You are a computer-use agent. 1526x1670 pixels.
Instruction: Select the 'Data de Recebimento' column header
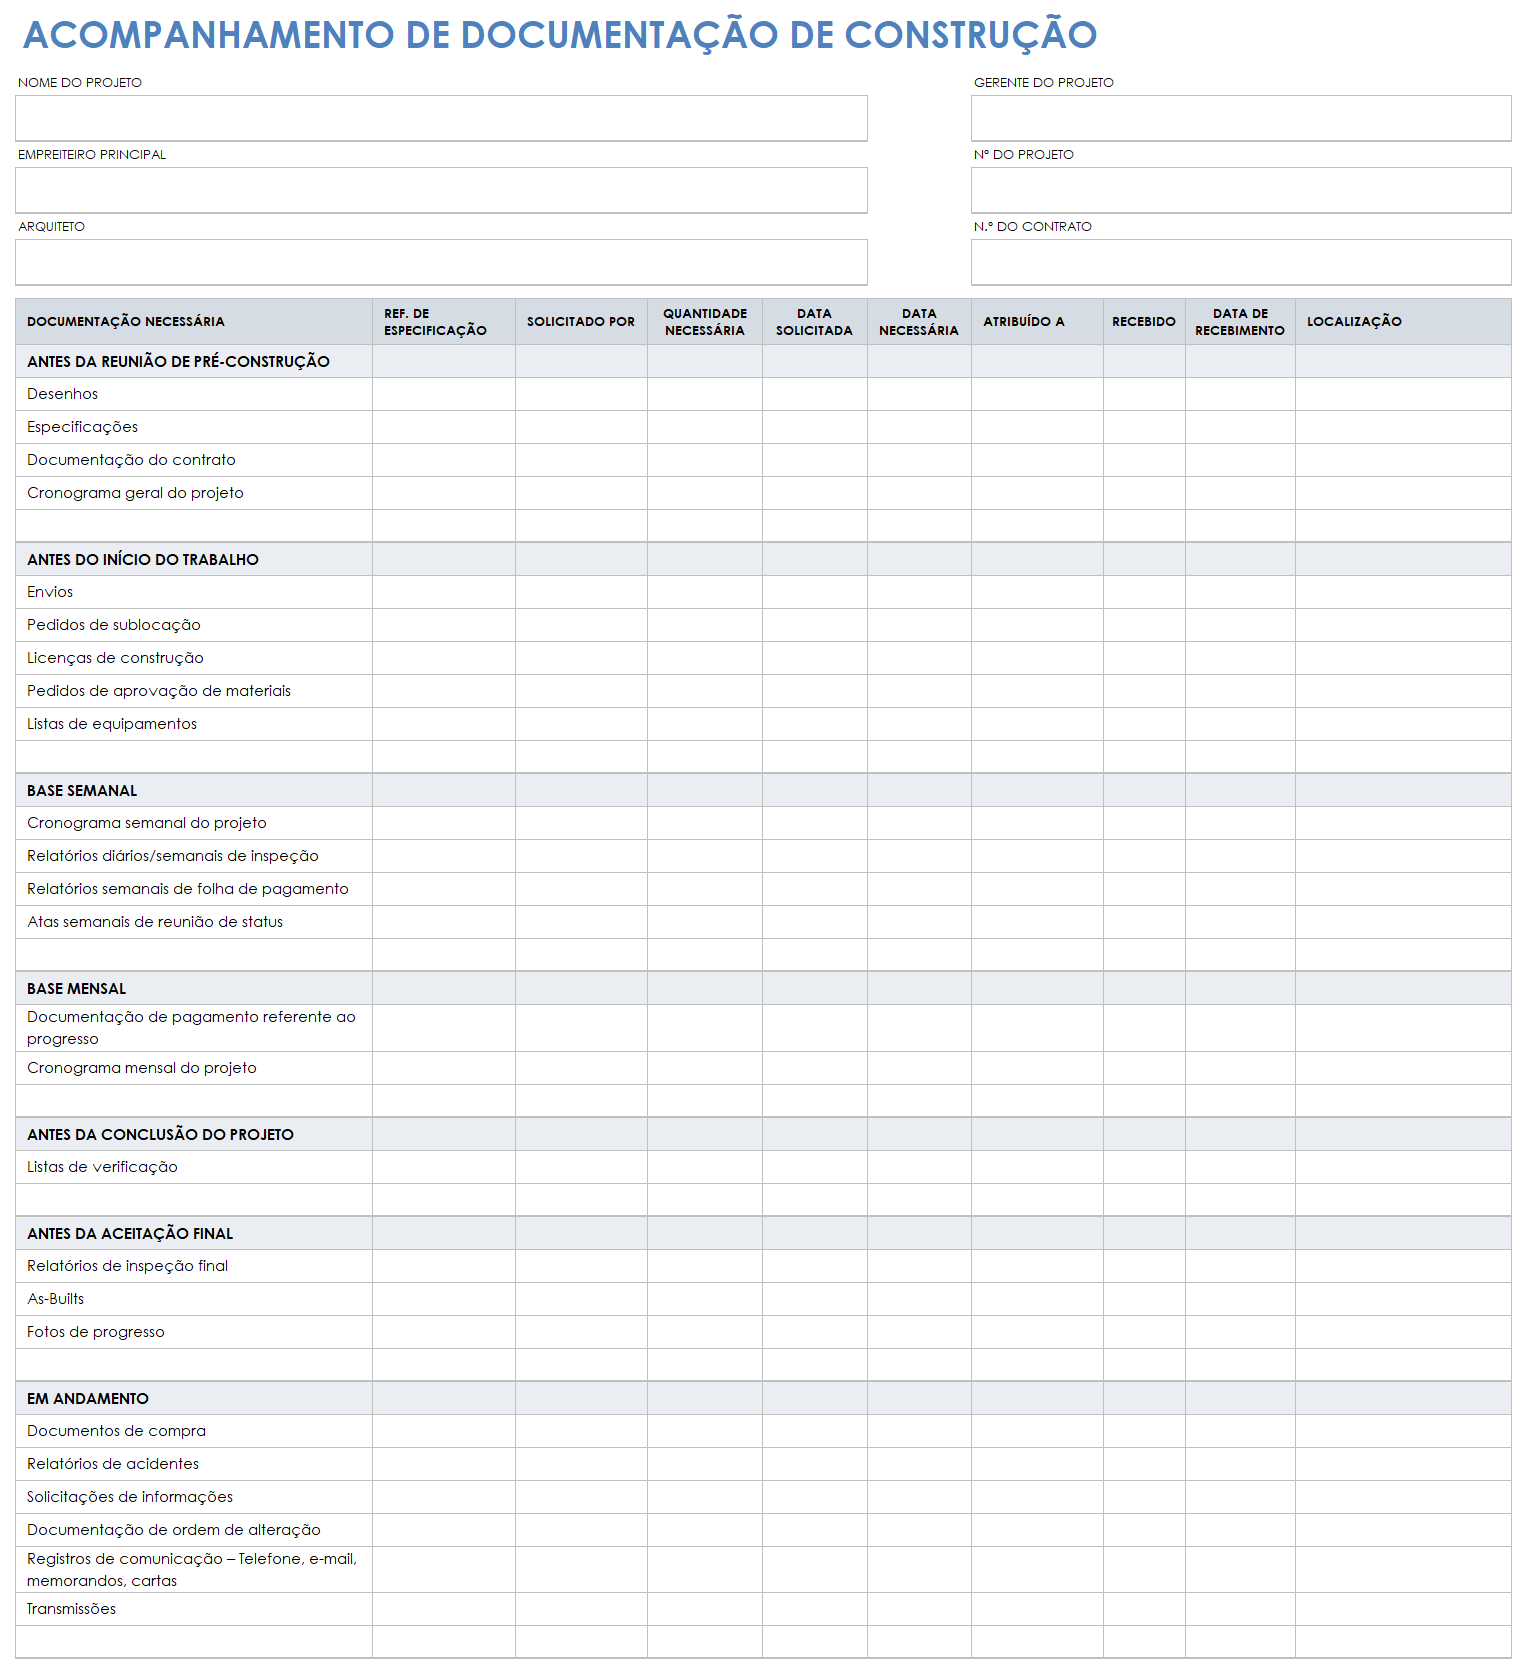pos(1240,322)
